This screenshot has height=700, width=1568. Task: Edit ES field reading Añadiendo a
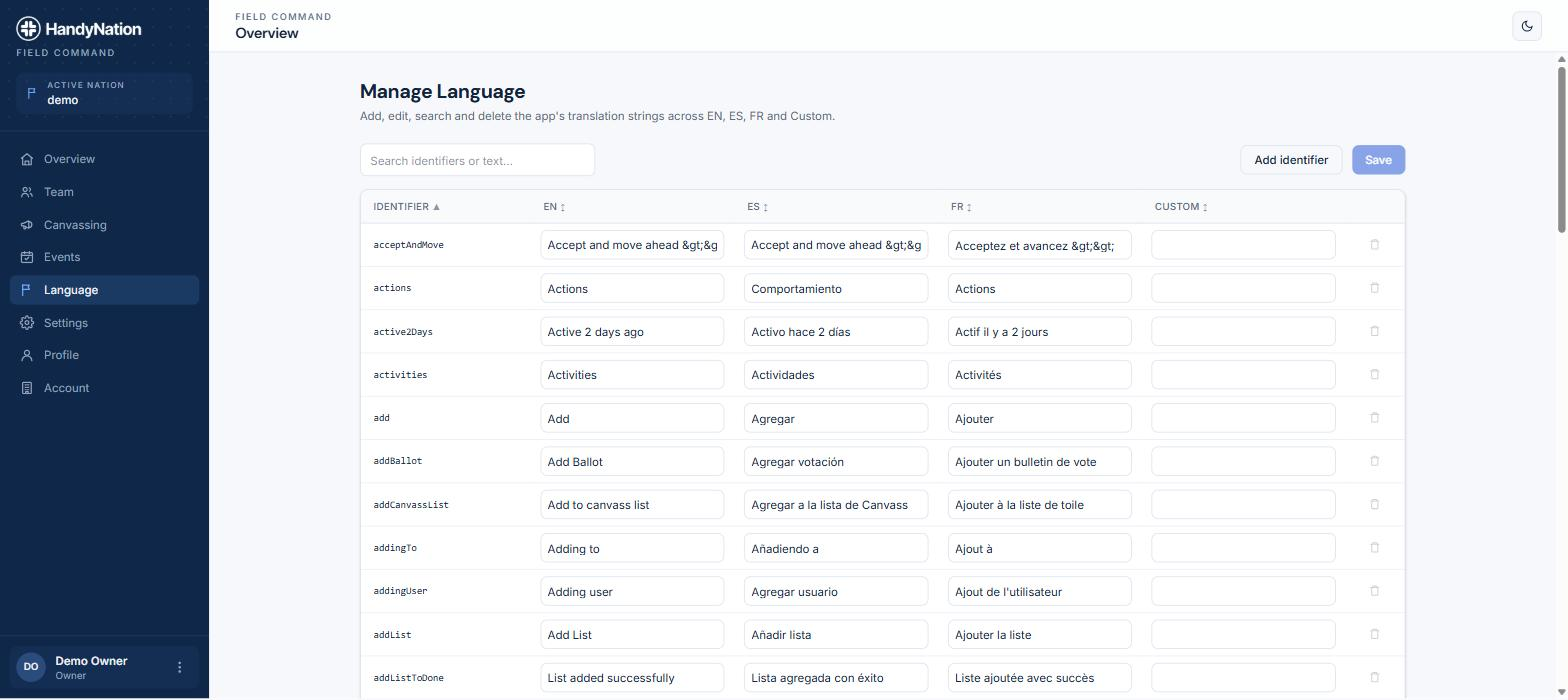click(836, 548)
